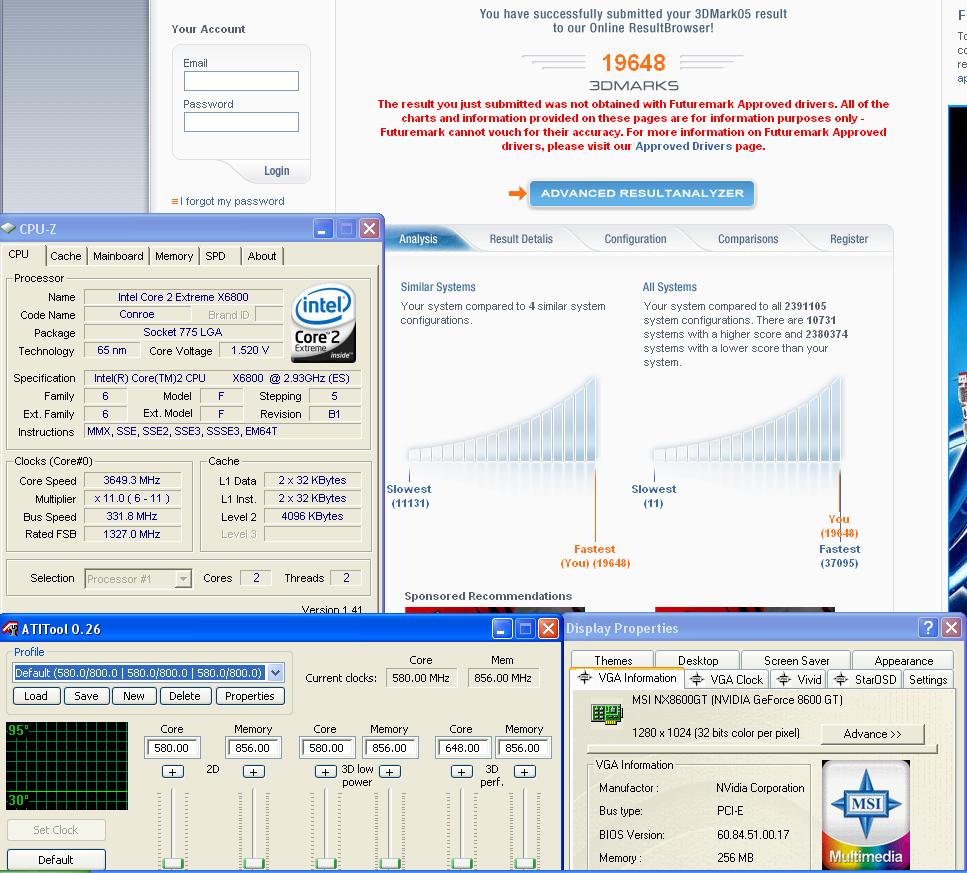Screen dimensions: 967x873
Task: Open the Appearance tab
Action: (x=903, y=660)
